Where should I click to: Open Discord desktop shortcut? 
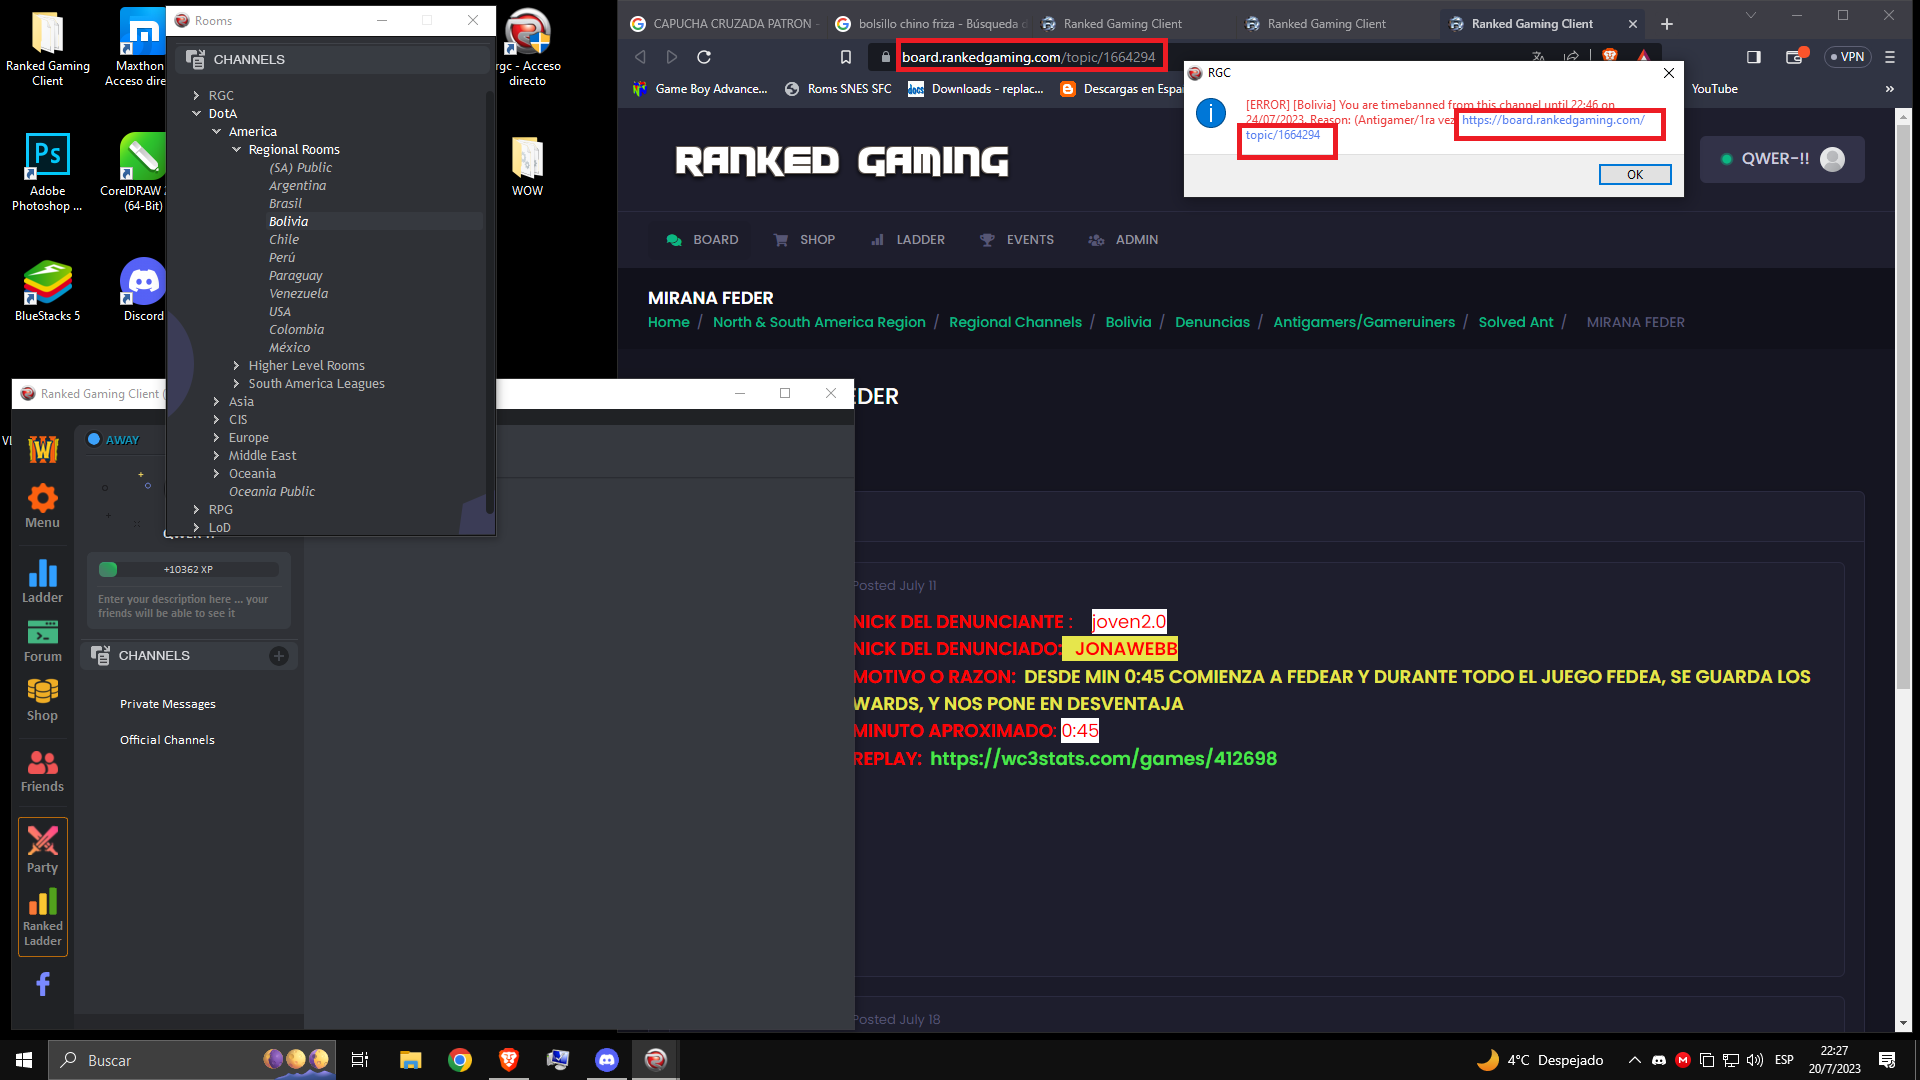(143, 290)
